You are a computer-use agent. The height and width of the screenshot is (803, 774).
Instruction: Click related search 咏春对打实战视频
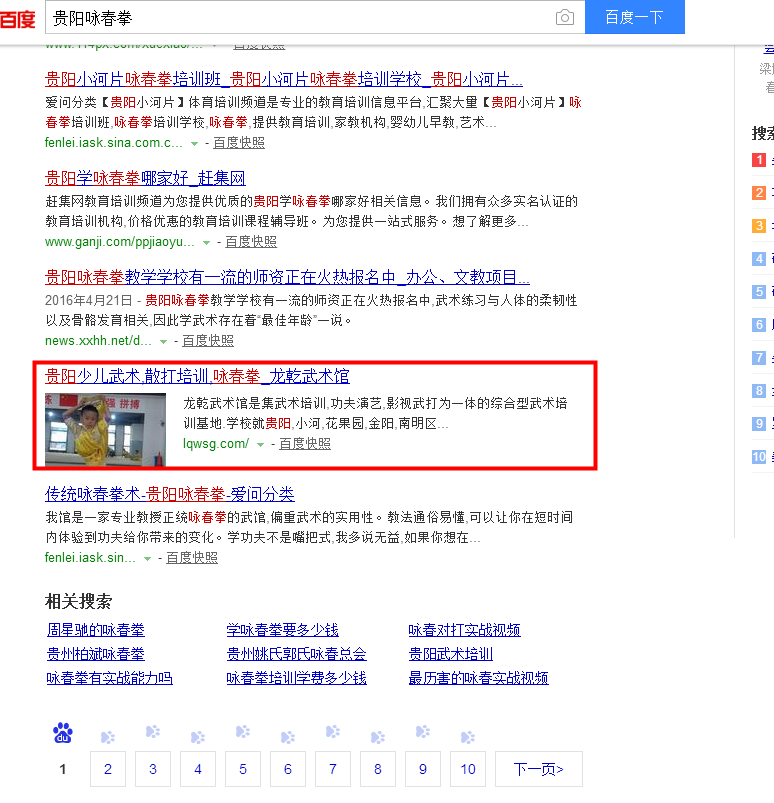coord(465,630)
